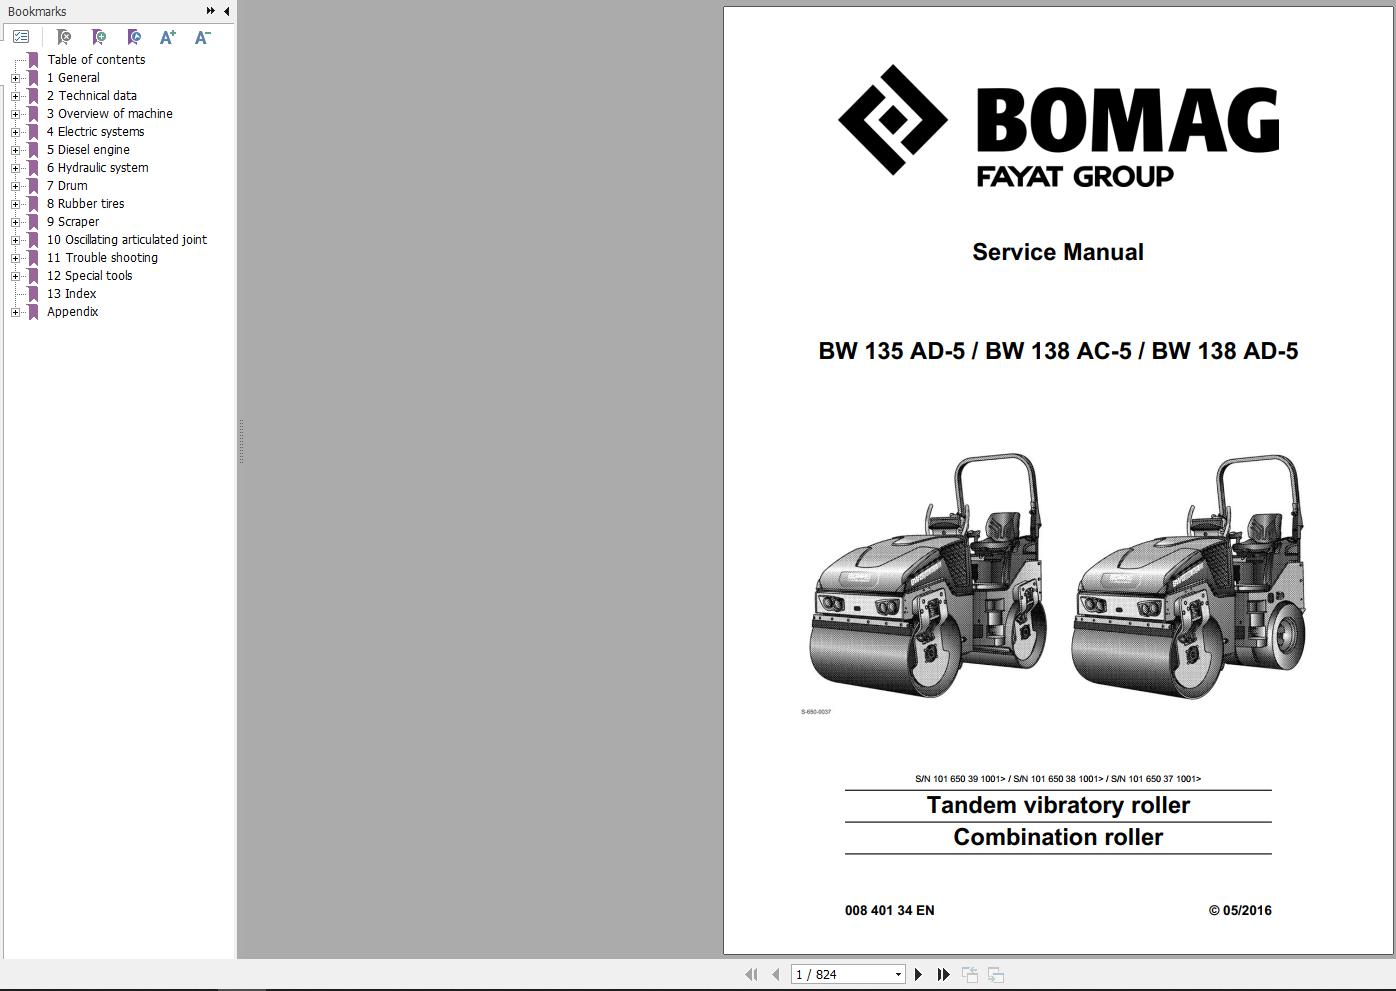1396x991 pixels.
Task: Select the 11 Trouble shooting bookmark
Action: coord(102,258)
